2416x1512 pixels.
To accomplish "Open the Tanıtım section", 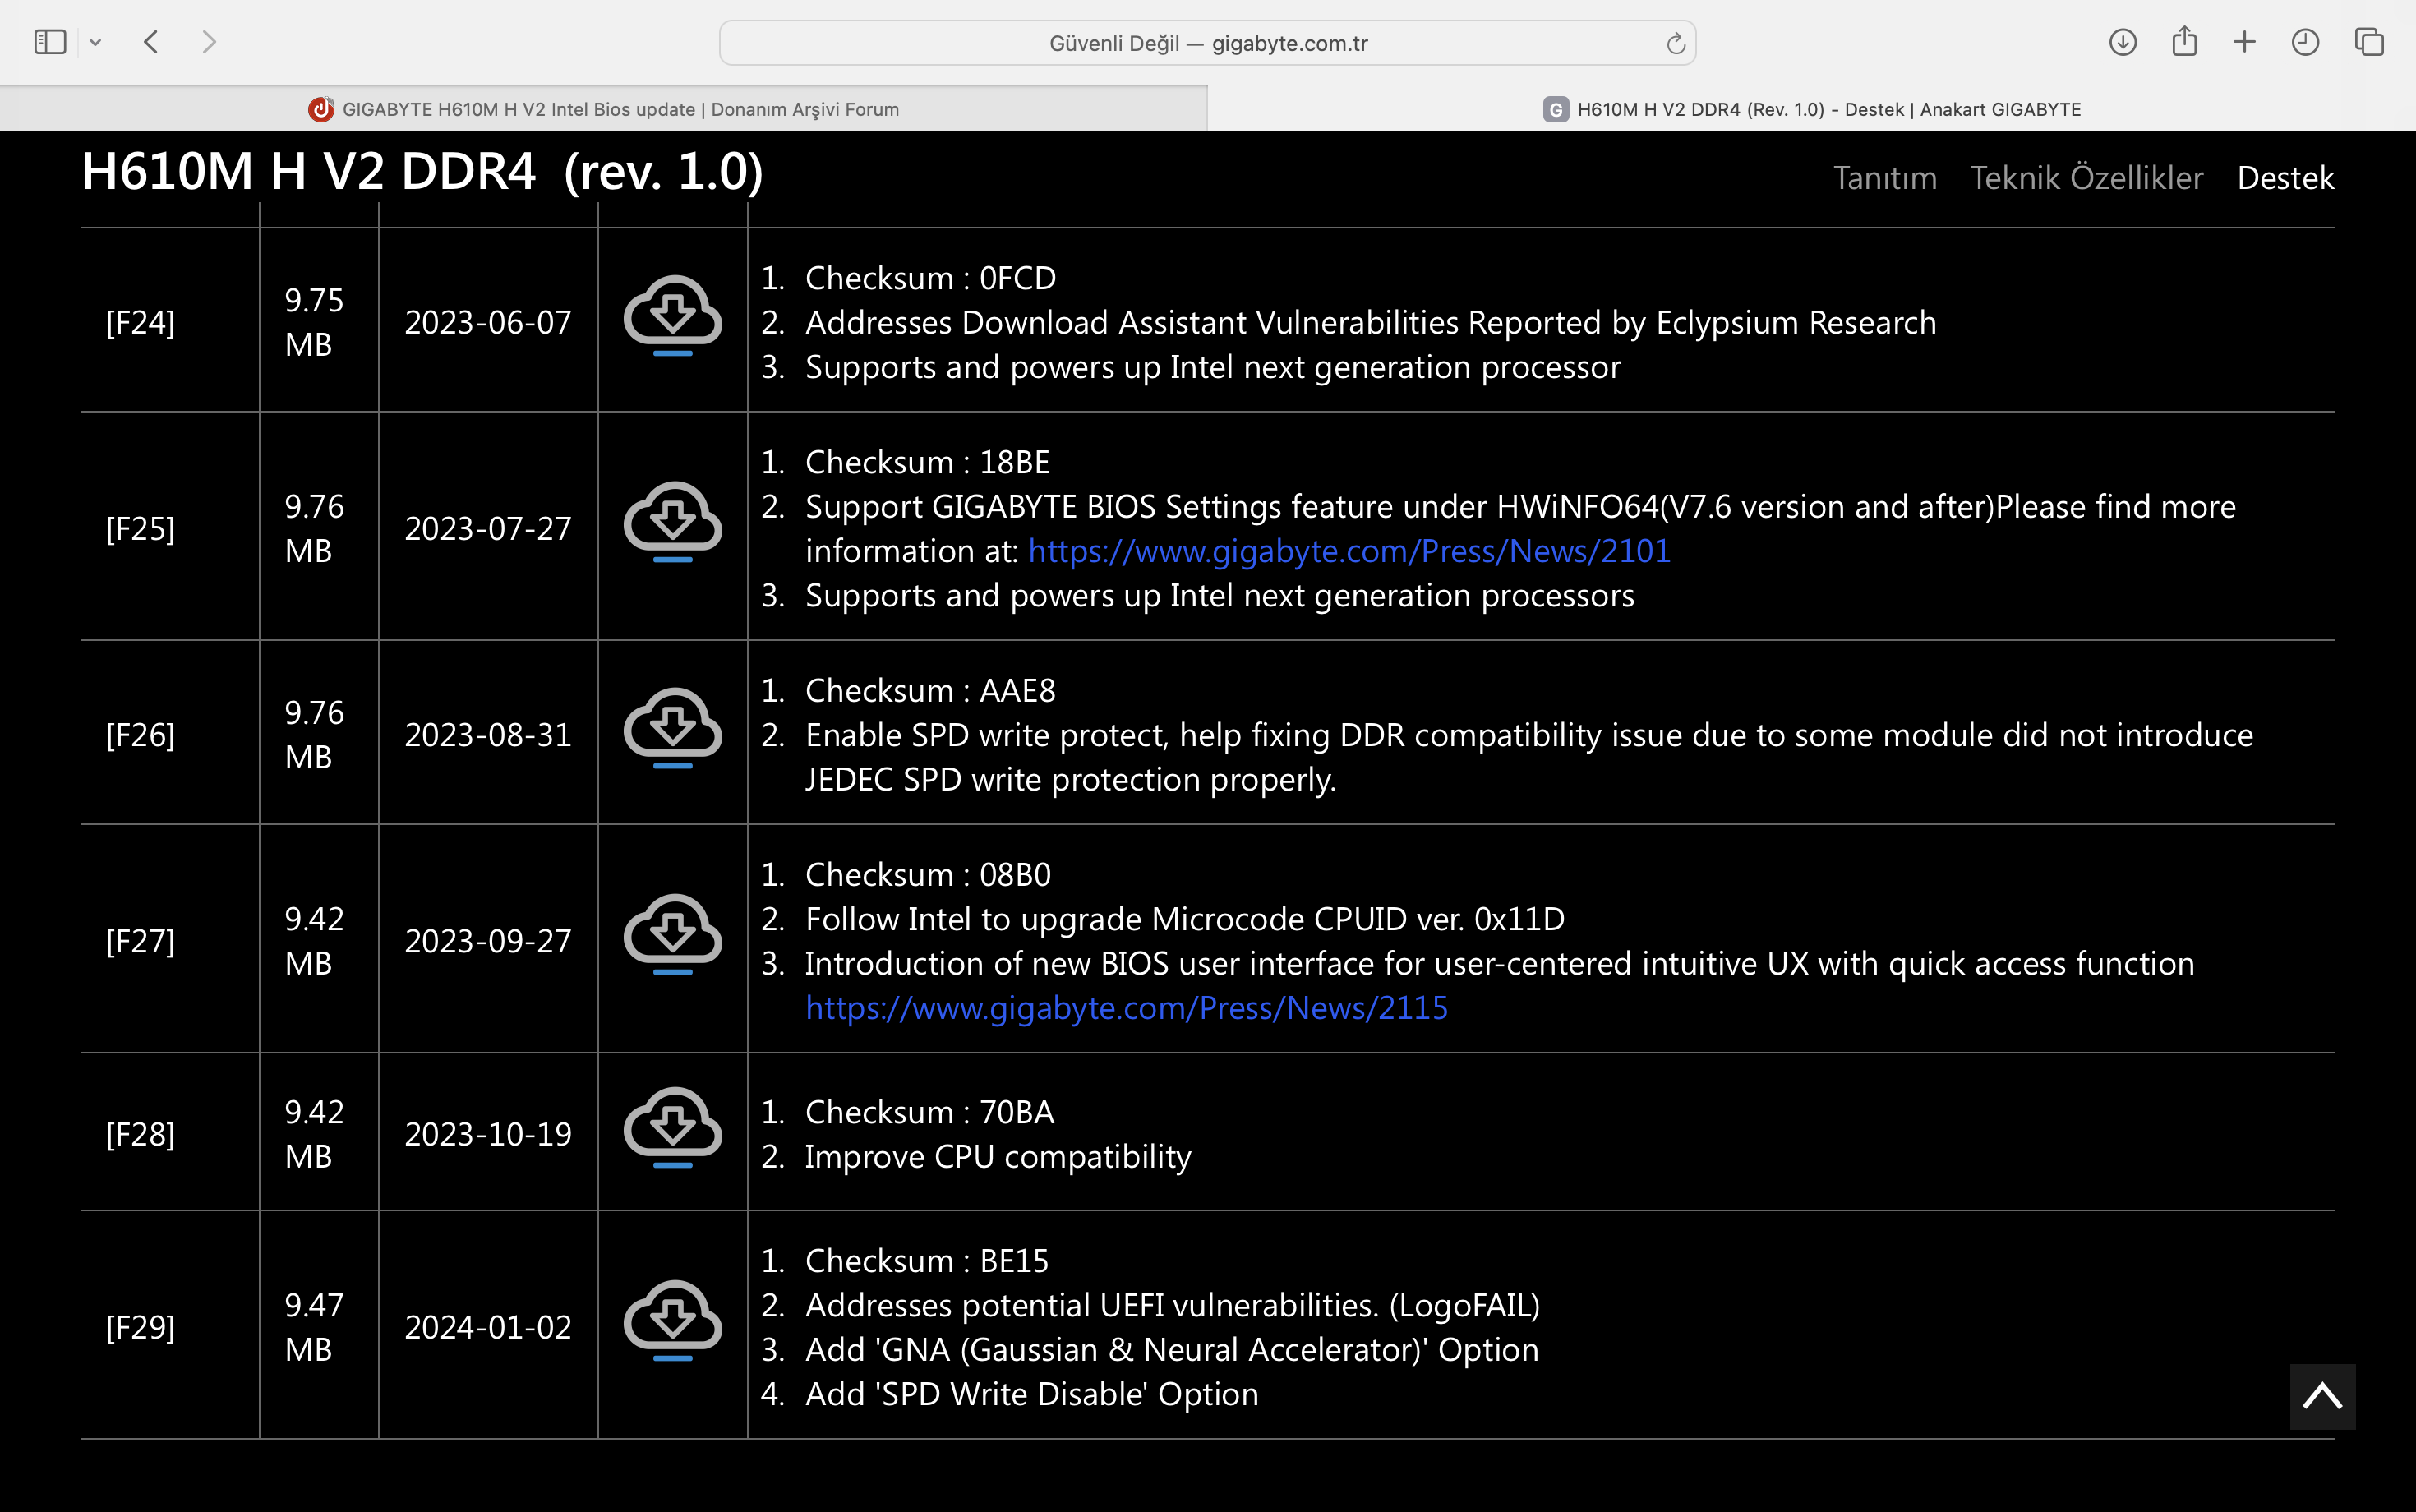I will point(1884,178).
